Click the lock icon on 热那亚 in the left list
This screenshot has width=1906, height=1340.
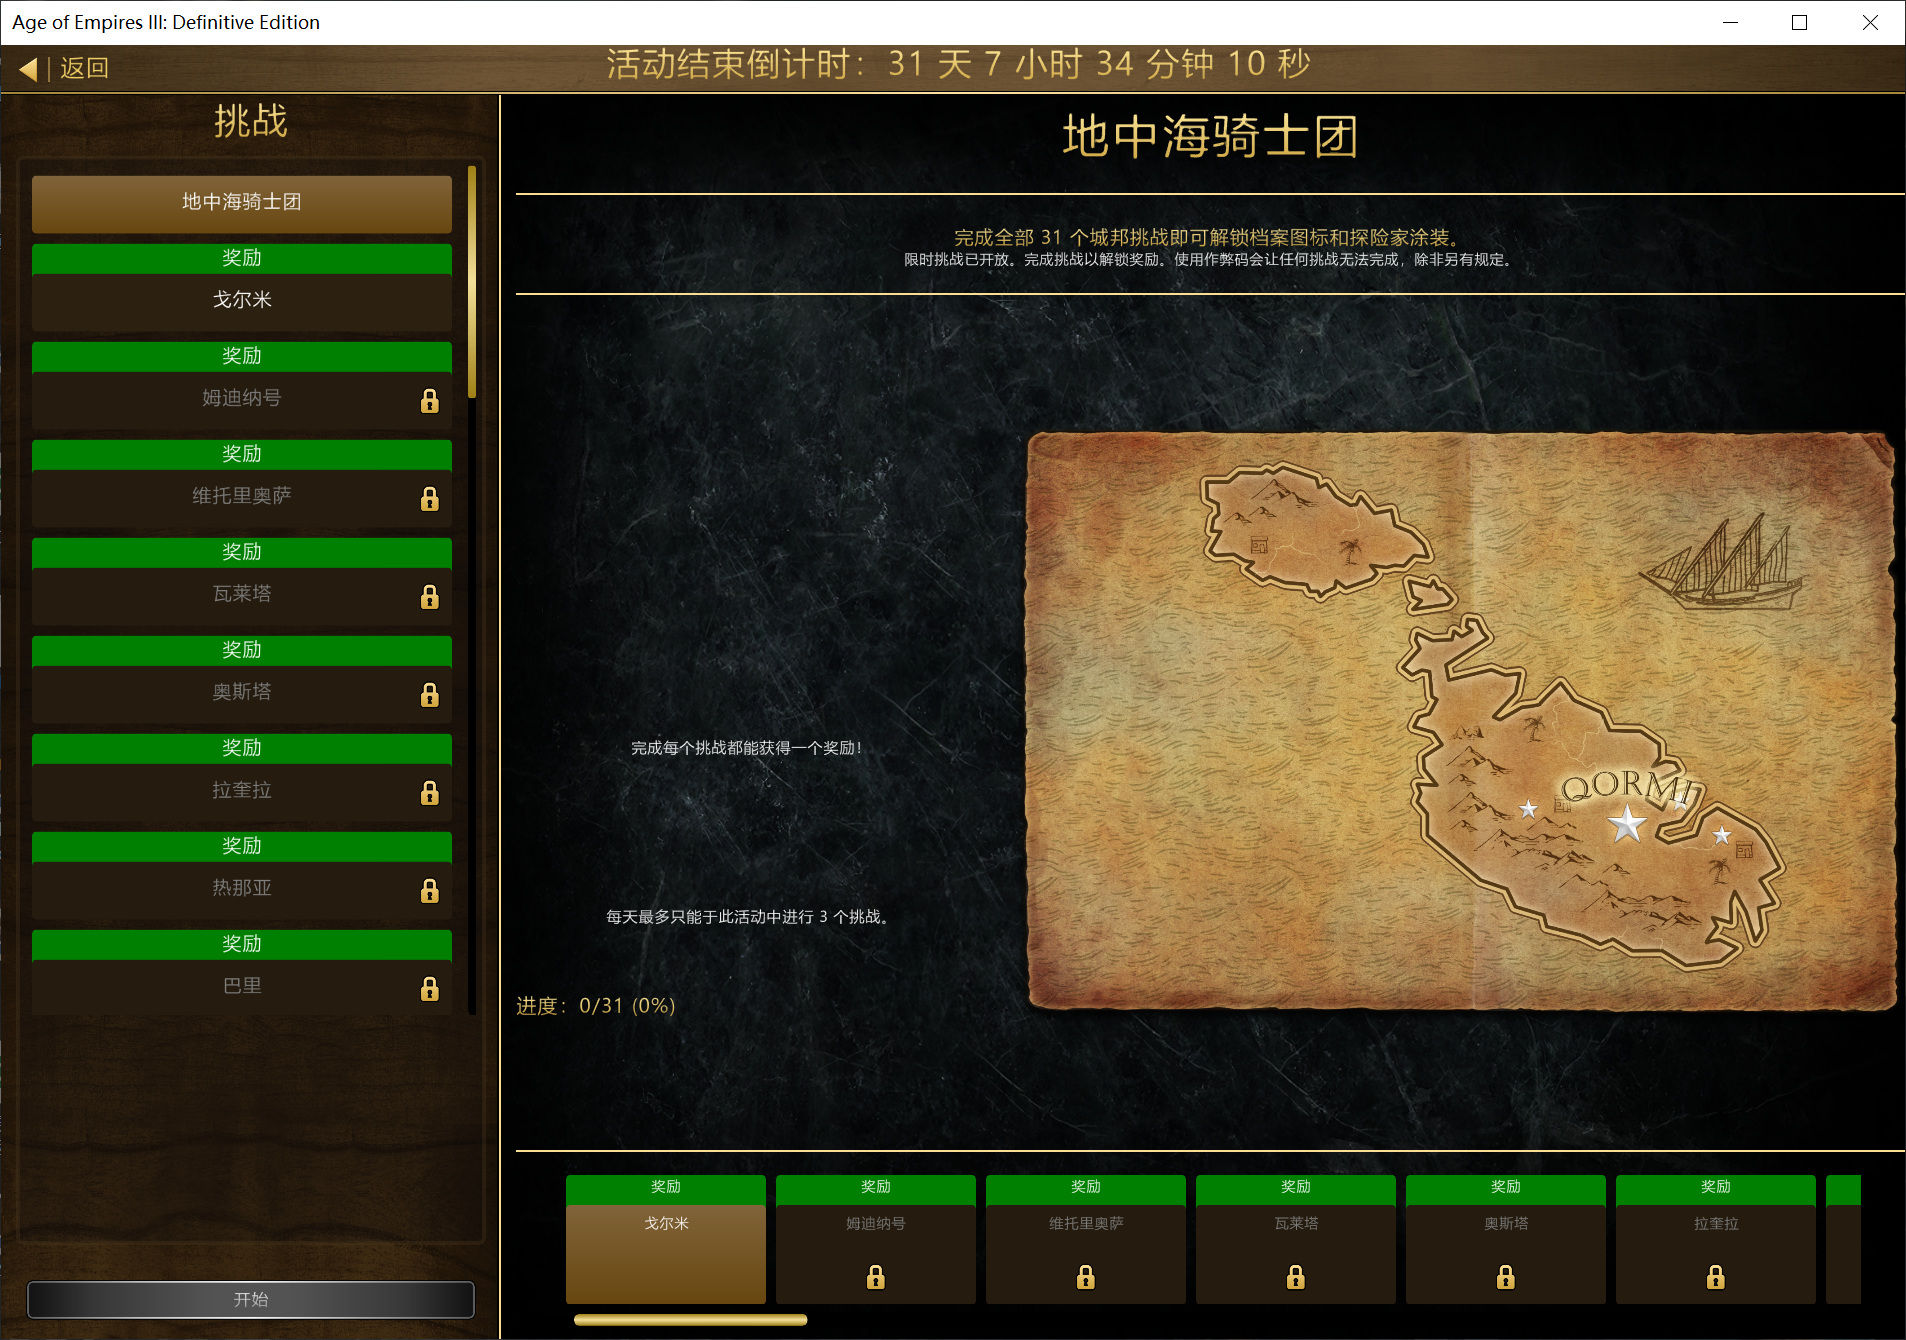tap(430, 890)
